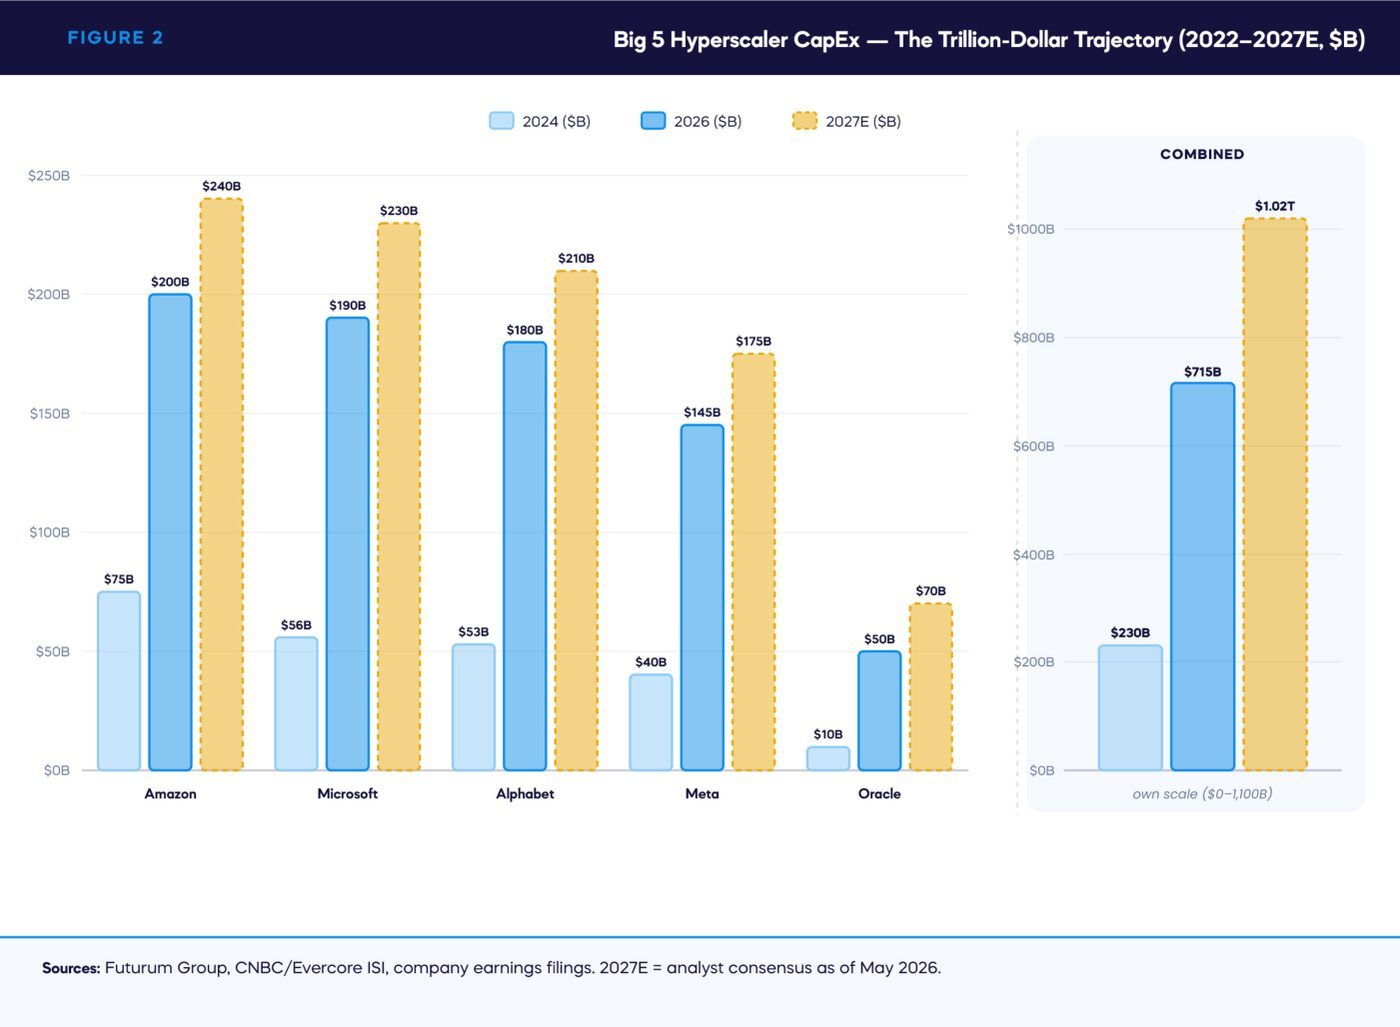The width and height of the screenshot is (1400, 1027).
Task: Select Microsoft's $230B 2027E bar
Action: 399,496
